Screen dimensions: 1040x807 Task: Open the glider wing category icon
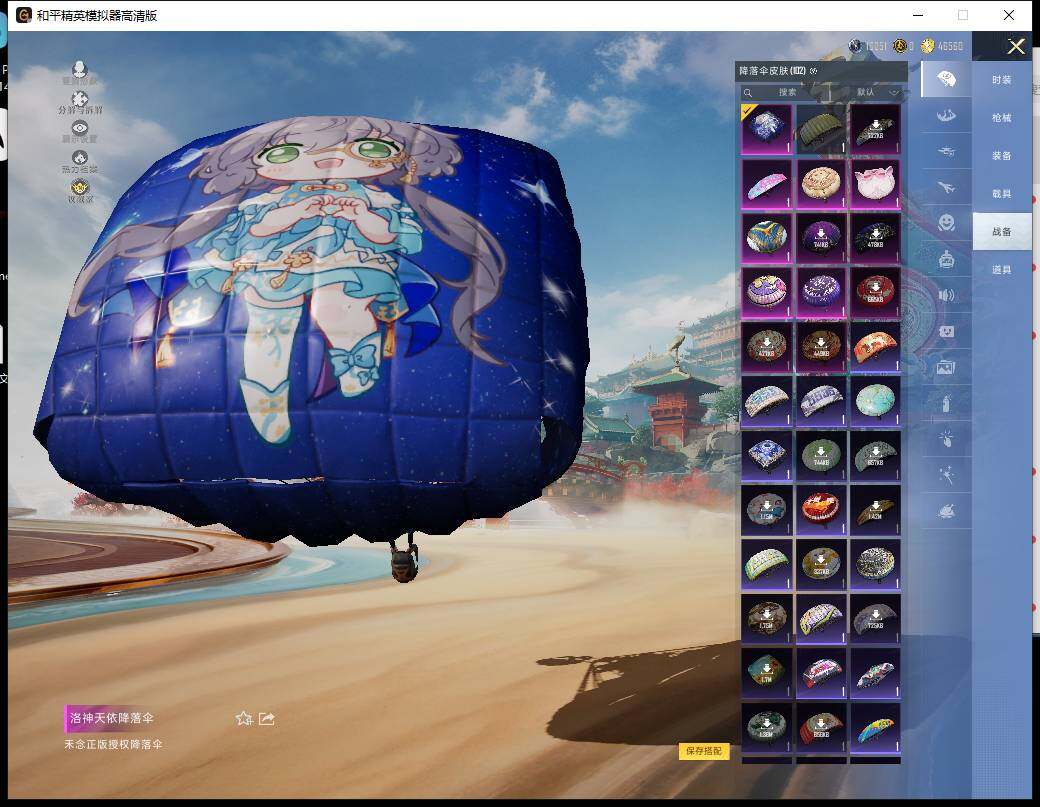pyautogui.click(x=946, y=116)
